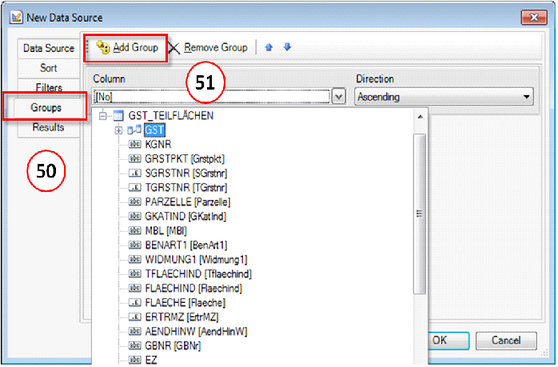The width and height of the screenshot is (558, 367).
Task: Click the numeric field icon beside SGRSTNR
Action: pos(135,173)
